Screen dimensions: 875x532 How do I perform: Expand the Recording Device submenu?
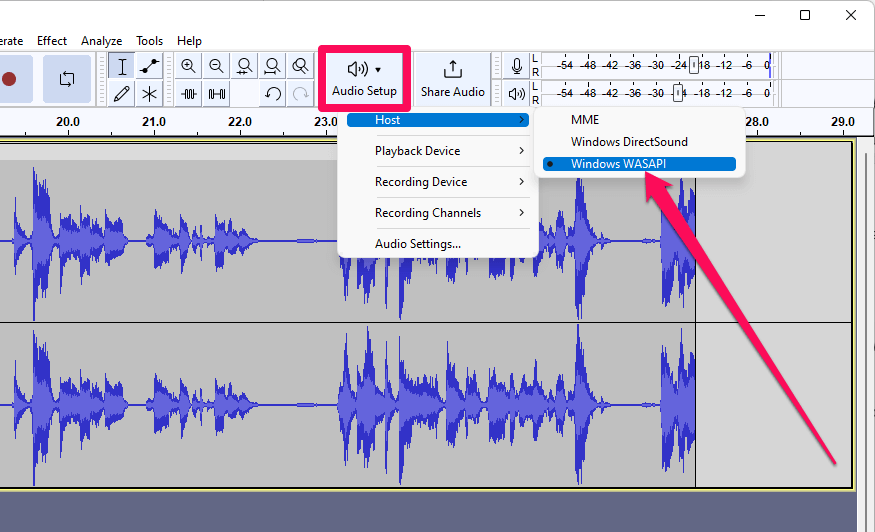click(438, 182)
